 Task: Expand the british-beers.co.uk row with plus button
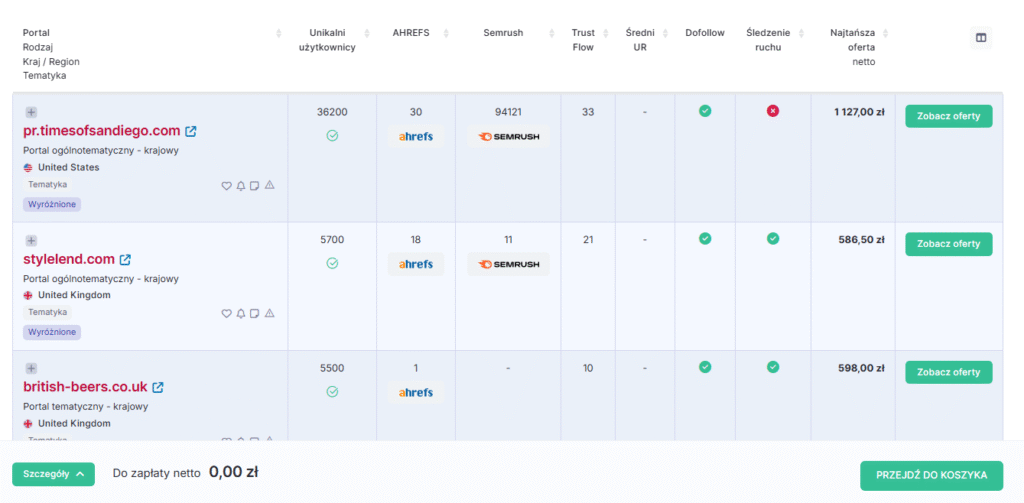(31, 368)
